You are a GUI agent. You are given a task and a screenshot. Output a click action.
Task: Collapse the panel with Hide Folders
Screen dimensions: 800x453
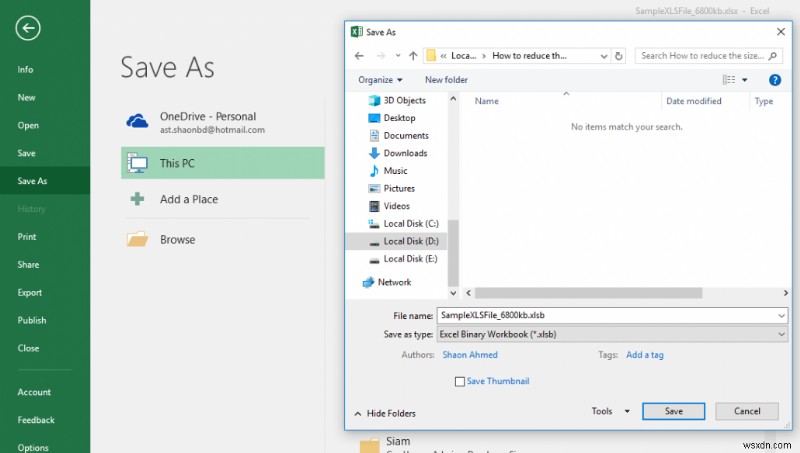coord(385,413)
